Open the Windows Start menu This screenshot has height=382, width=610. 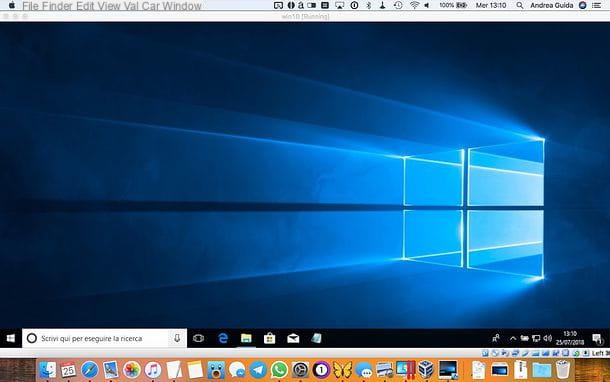click(x=11, y=338)
